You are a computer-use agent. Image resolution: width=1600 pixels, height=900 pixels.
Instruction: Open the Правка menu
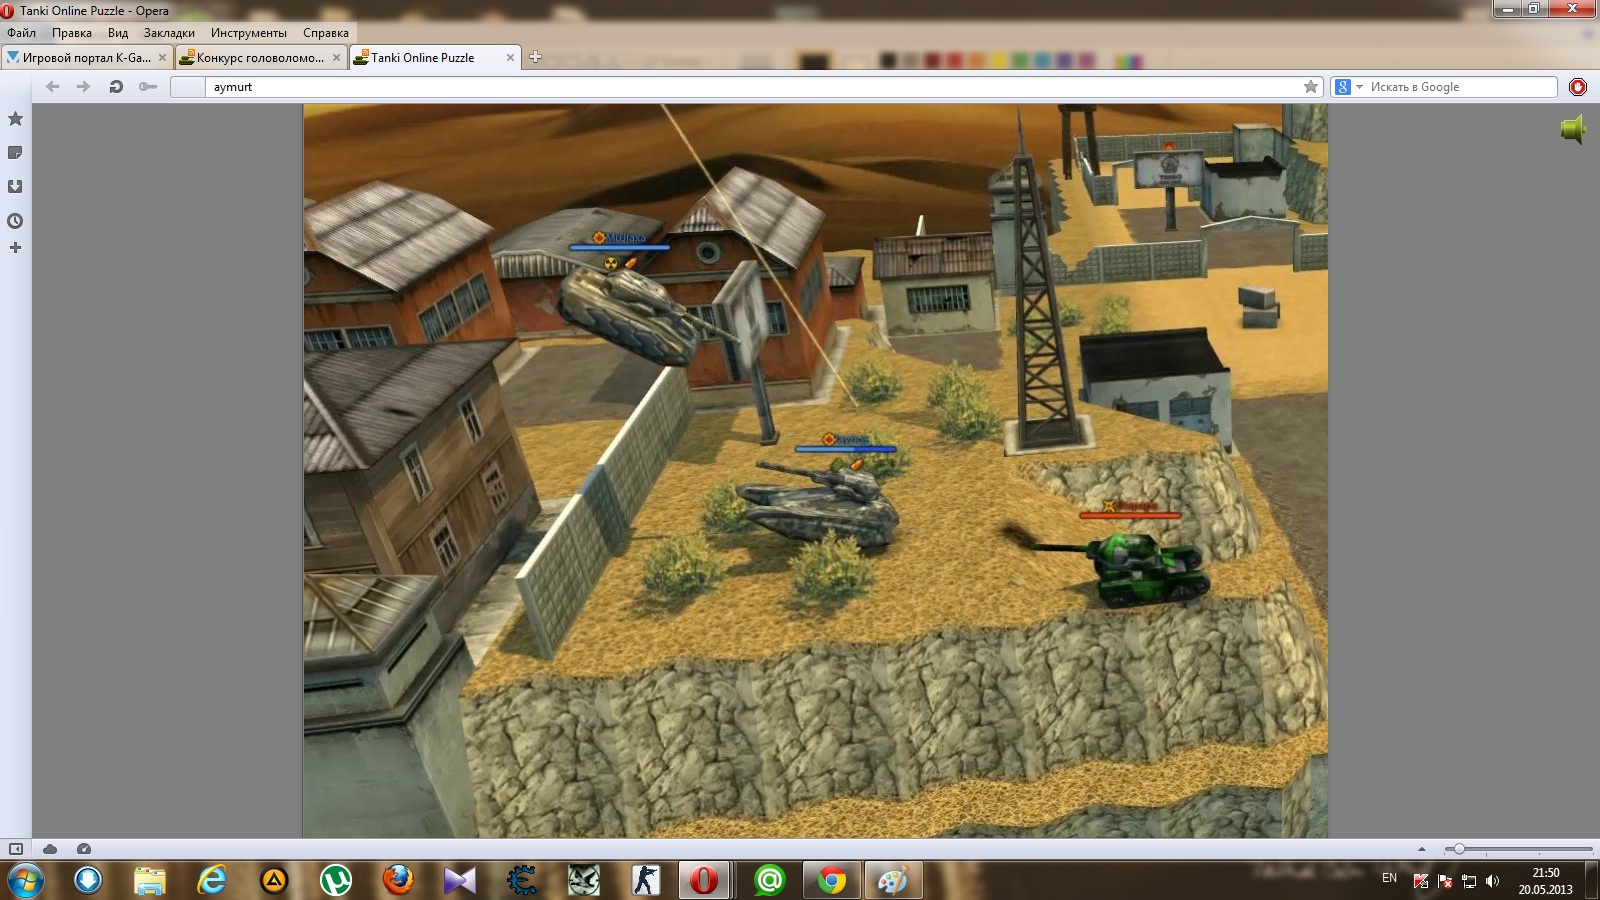click(72, 33)
